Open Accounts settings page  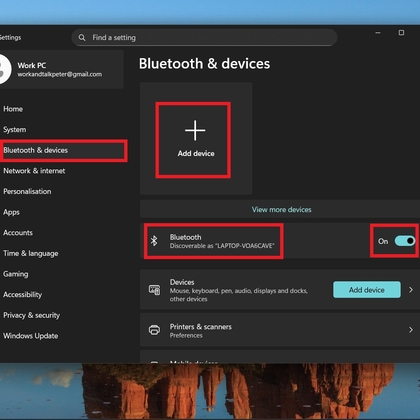click(x=18, y=233)
